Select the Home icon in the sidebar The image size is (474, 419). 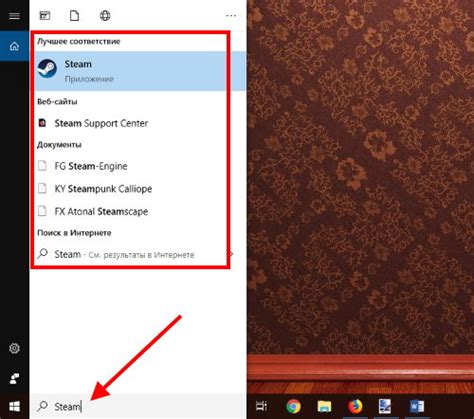[14, 46]
